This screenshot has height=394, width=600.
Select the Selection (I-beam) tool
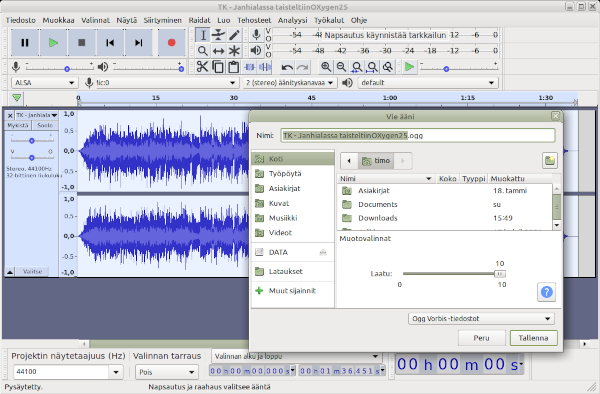coord(203,35)
